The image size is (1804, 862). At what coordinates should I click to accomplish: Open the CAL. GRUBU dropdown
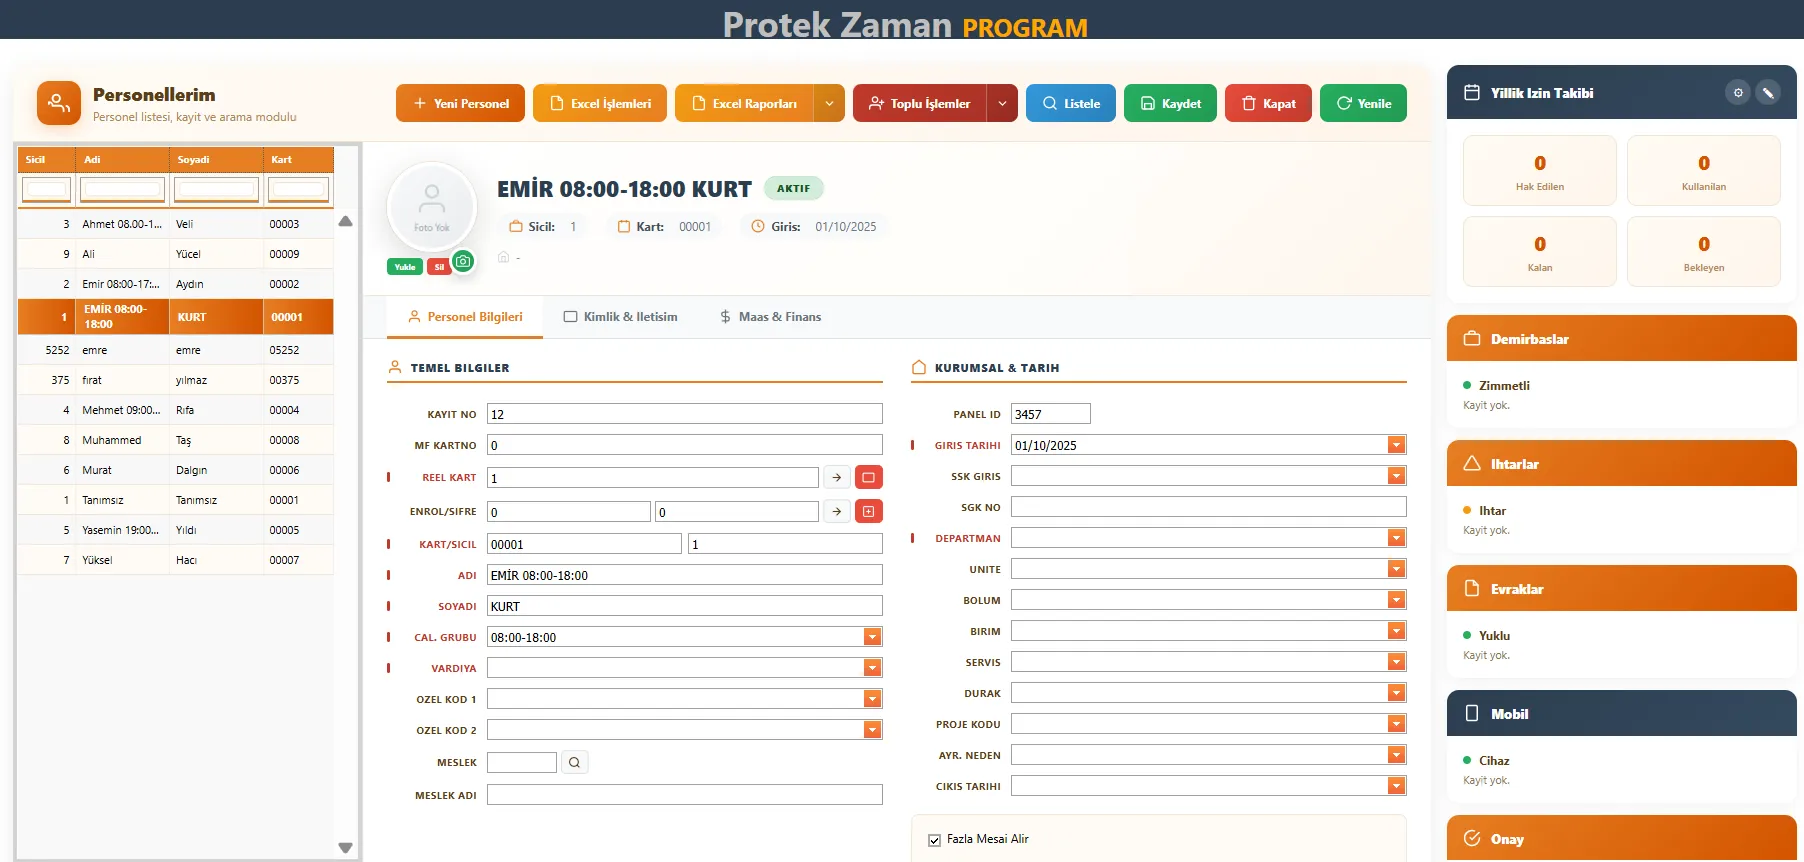872,638
